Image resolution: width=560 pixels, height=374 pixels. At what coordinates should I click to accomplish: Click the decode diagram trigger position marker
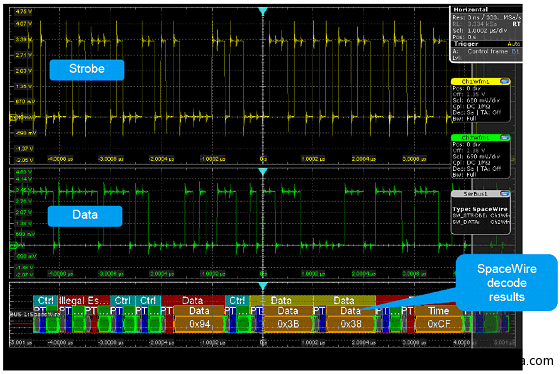(262, 286)
